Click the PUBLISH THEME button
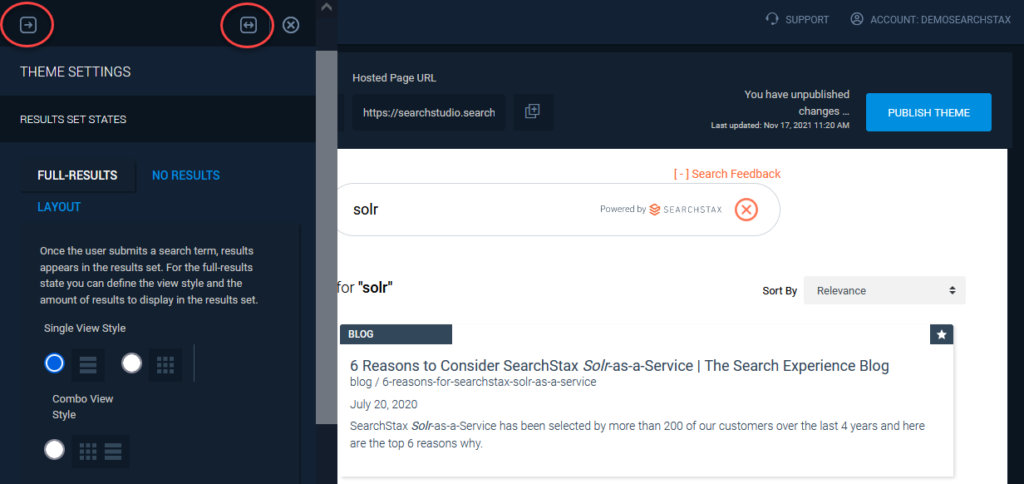 929,112
